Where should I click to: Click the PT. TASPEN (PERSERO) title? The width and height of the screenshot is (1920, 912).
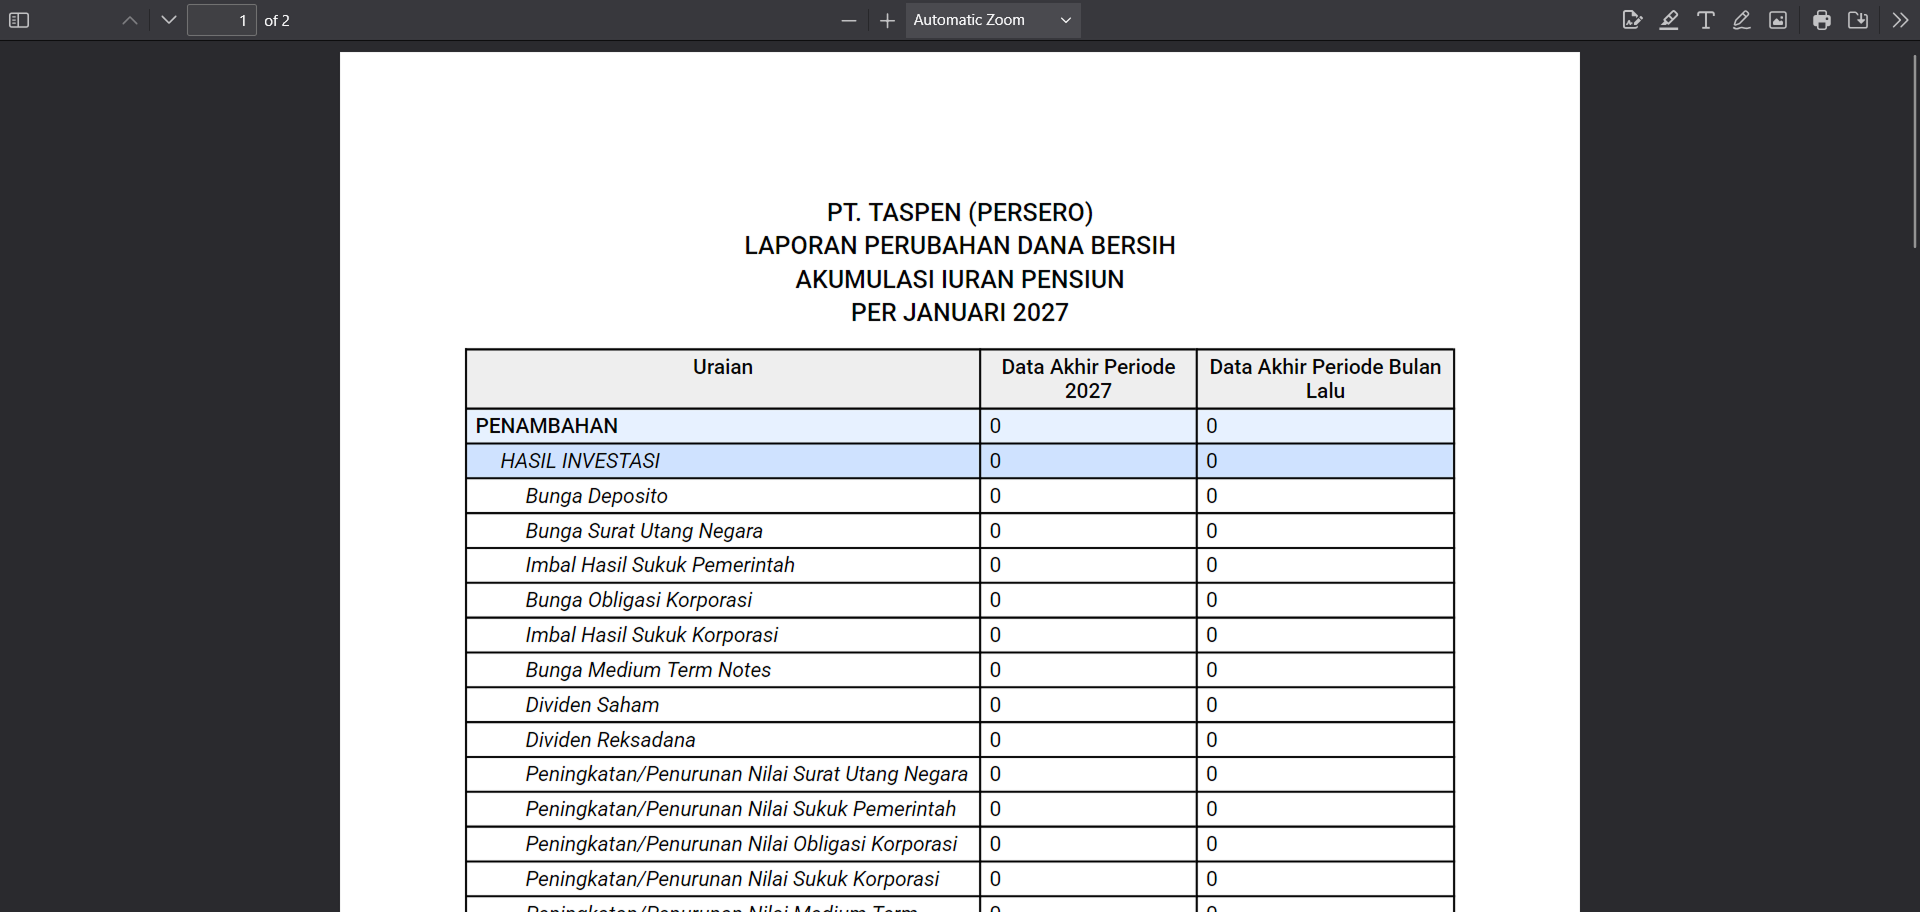tap(960, 212)
